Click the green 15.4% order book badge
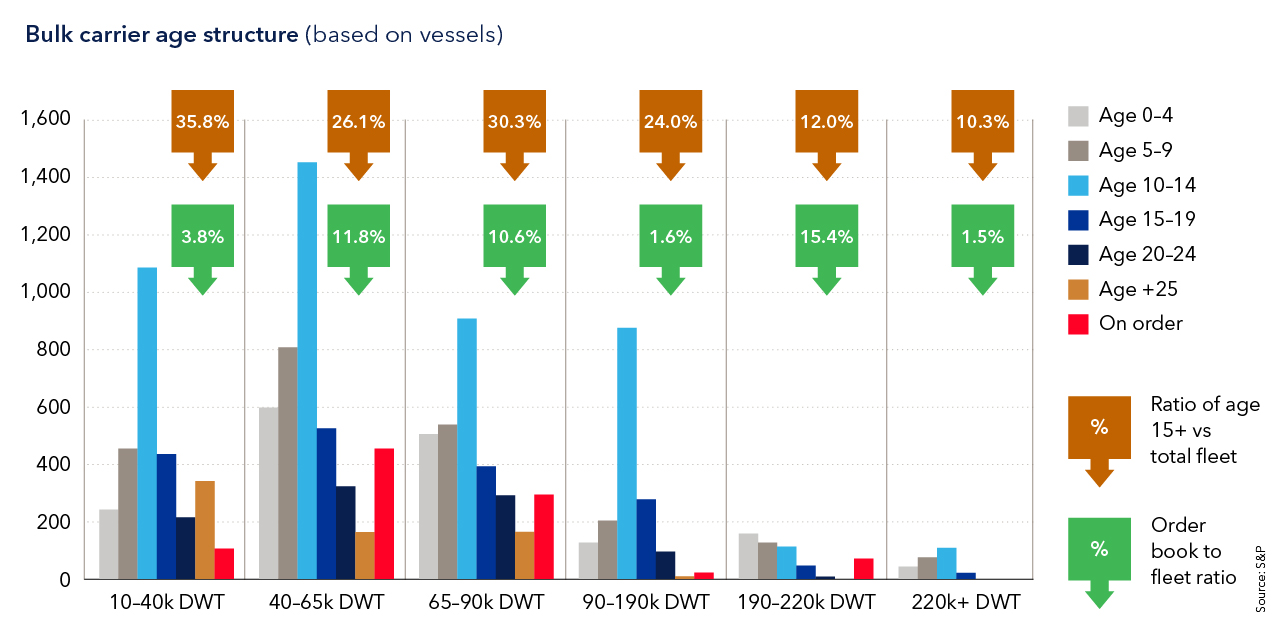The image size is (1280, 638). (x=826, y=238)
